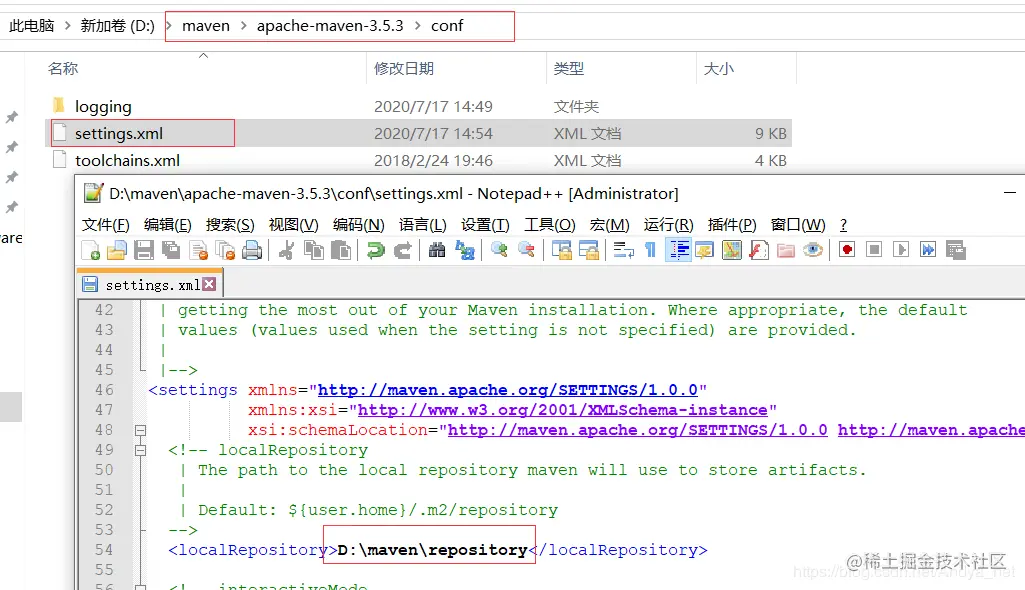Click the Folder as Workspace icon
Viewport: 1025px width, 590px height.
tap(786, 250)
